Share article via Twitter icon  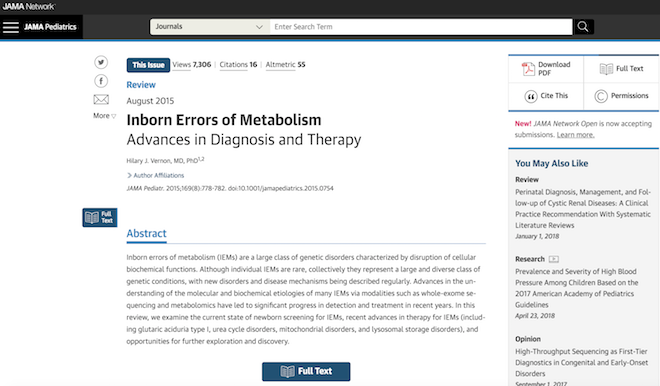101,62
